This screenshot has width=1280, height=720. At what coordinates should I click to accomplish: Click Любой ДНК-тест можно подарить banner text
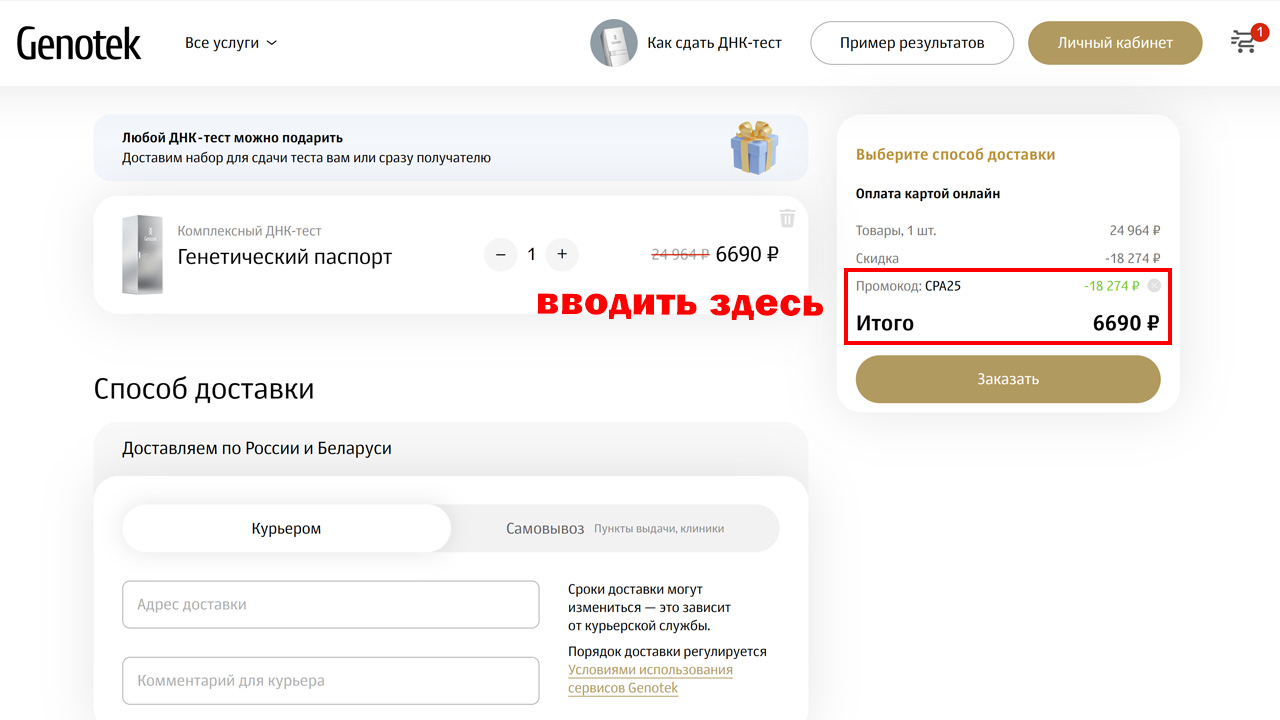pos(233,138)
